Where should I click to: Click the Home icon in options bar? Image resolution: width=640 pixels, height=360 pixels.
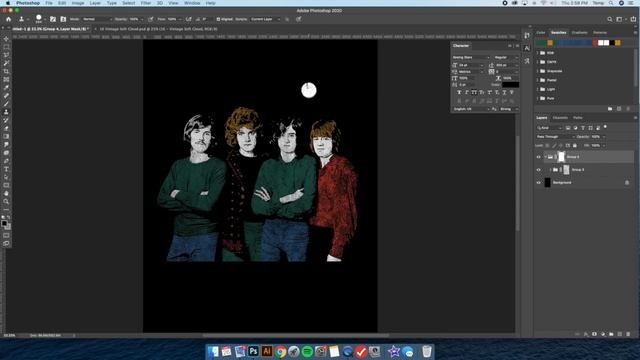[x=9, y=19]
